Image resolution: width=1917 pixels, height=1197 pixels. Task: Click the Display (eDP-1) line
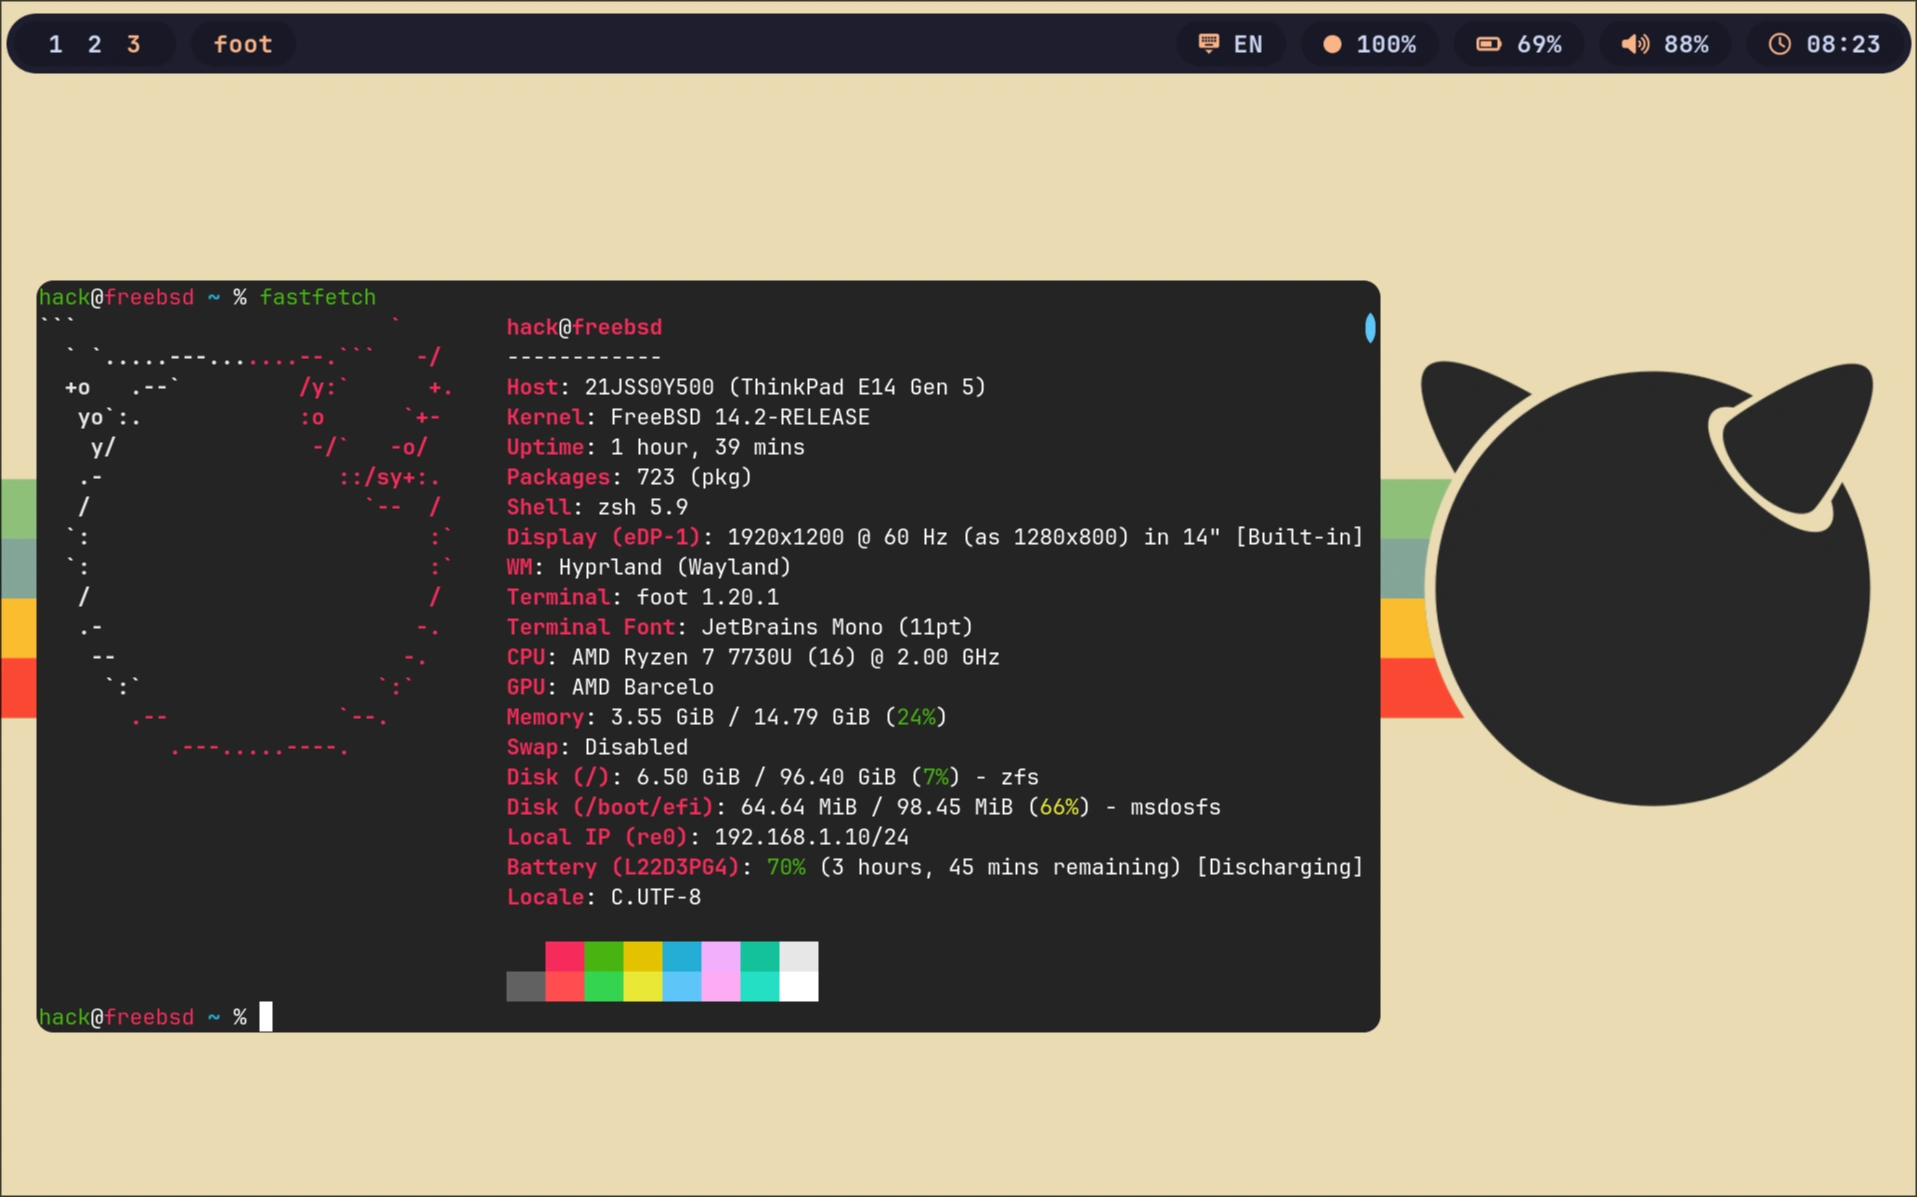click(935, 537)
